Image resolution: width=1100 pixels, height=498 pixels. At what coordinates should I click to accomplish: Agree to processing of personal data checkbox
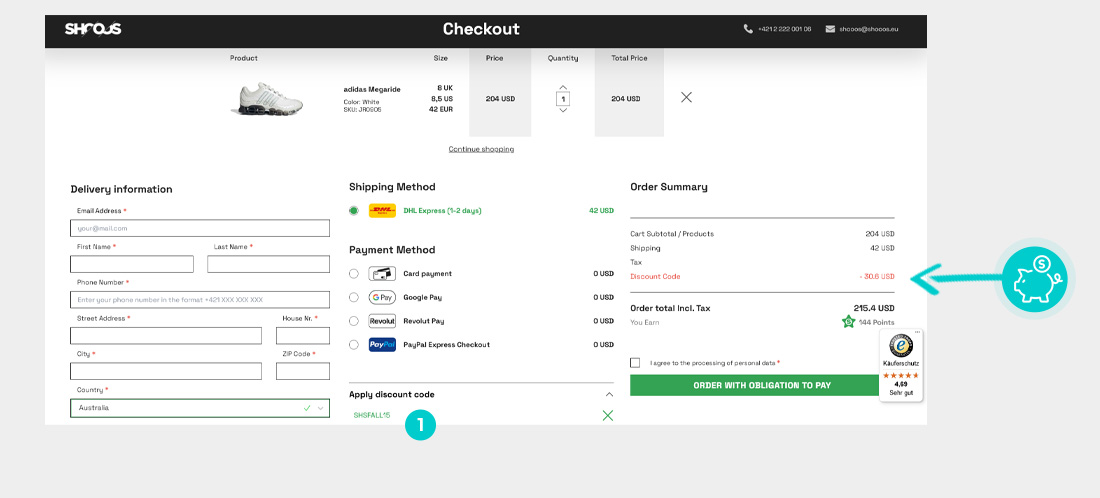pyautogui.click(x=635, y=363)
